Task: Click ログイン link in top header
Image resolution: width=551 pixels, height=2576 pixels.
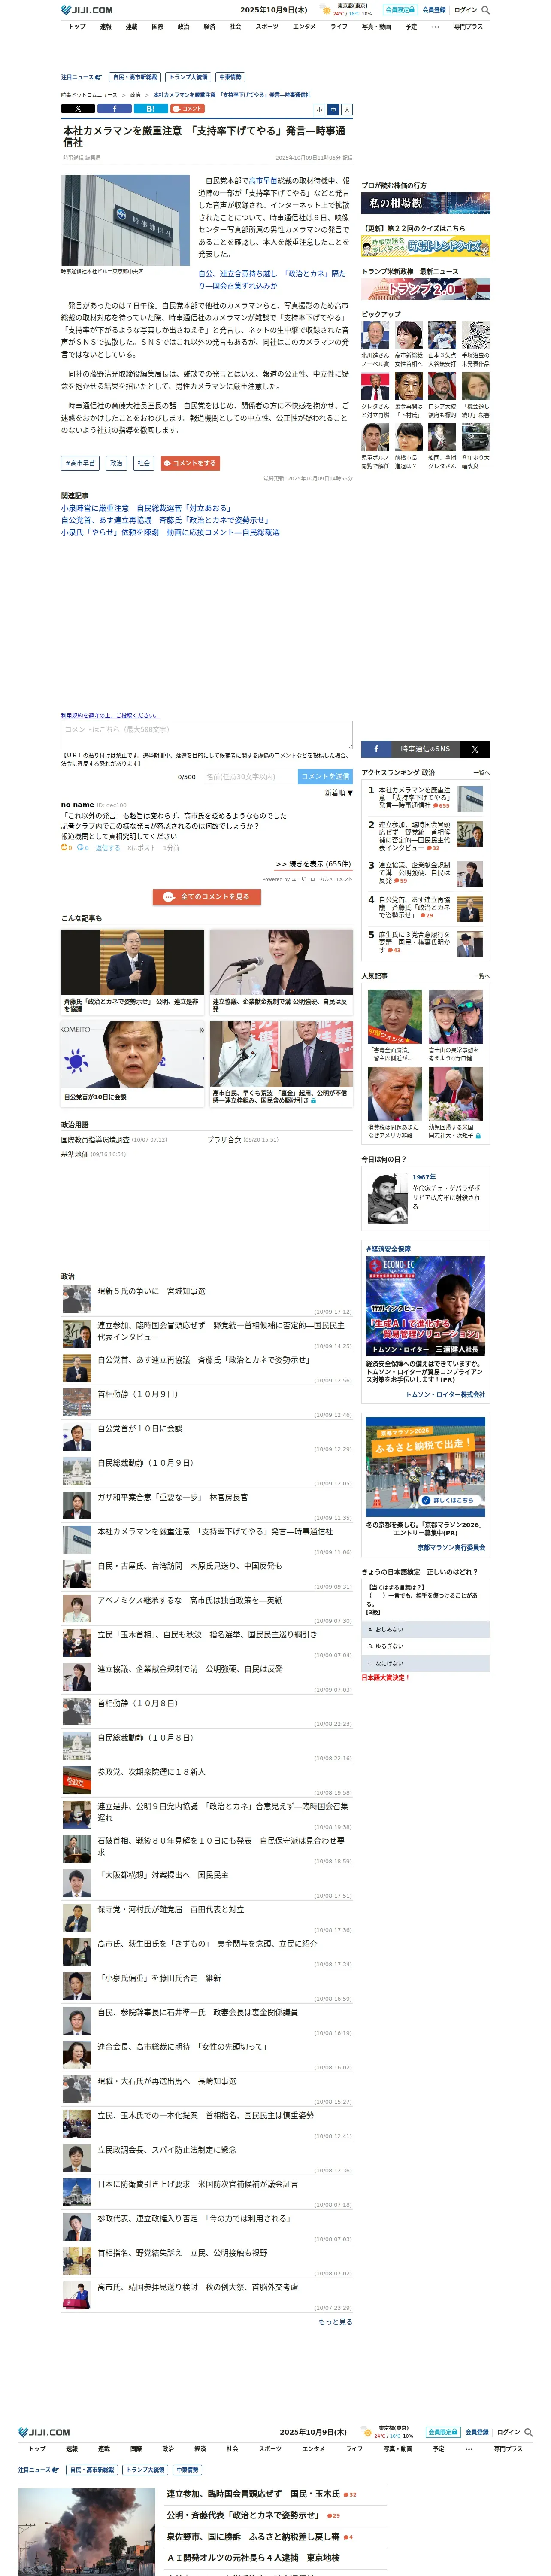Action: tap(465, 10)
